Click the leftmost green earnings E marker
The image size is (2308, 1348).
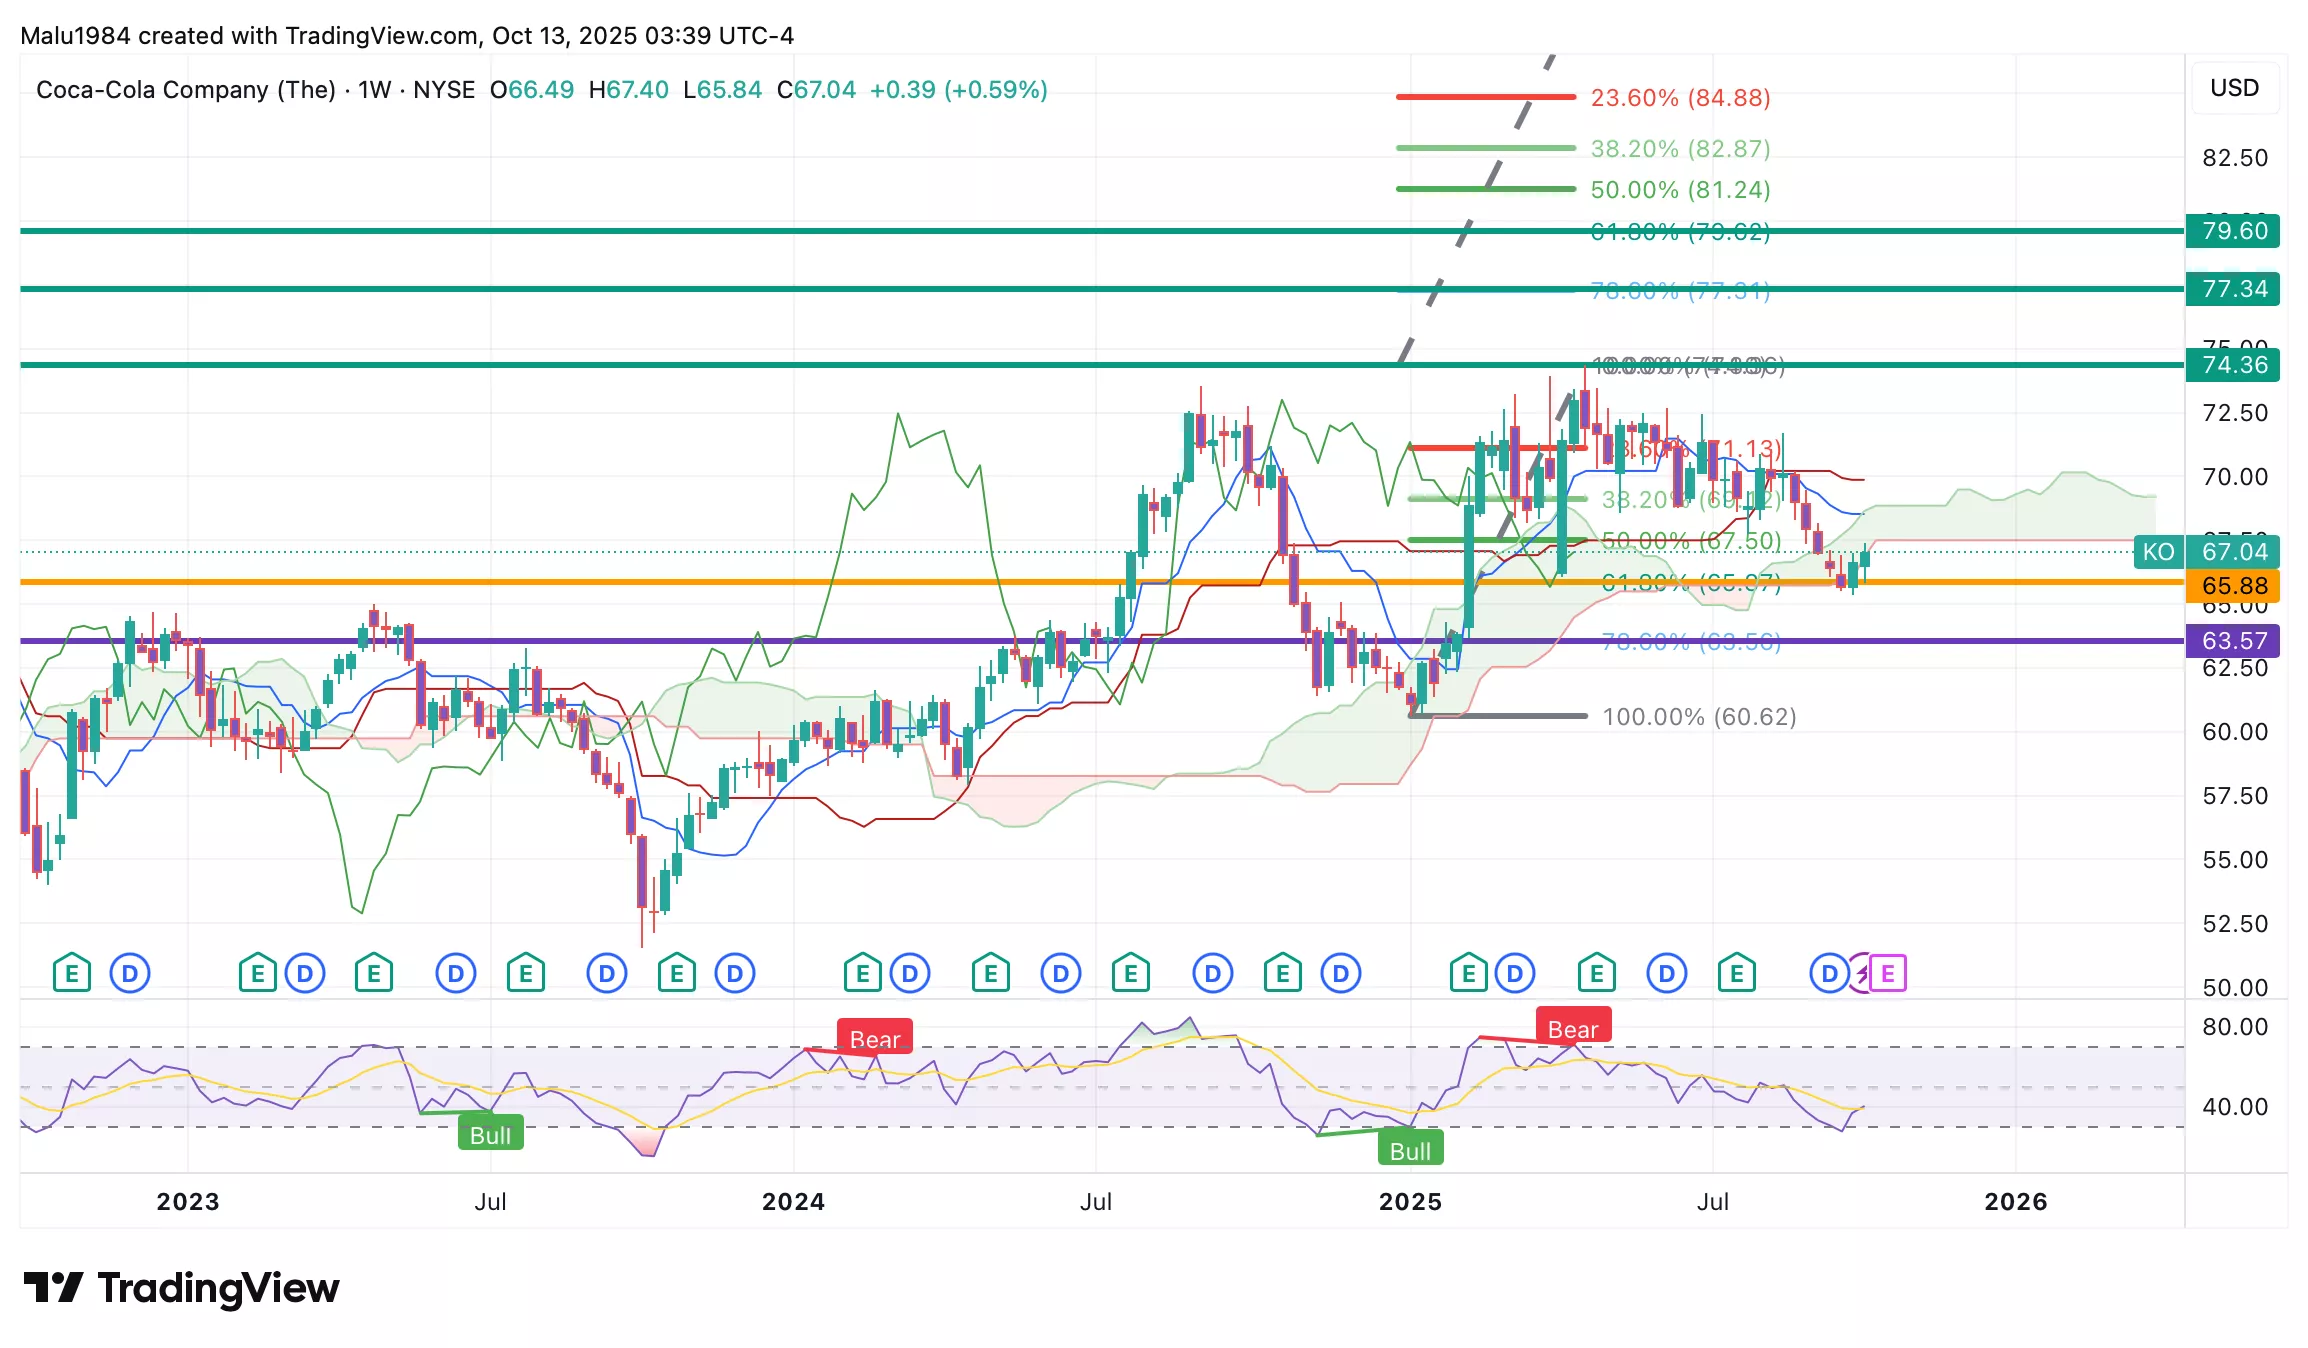coord(72,973)
